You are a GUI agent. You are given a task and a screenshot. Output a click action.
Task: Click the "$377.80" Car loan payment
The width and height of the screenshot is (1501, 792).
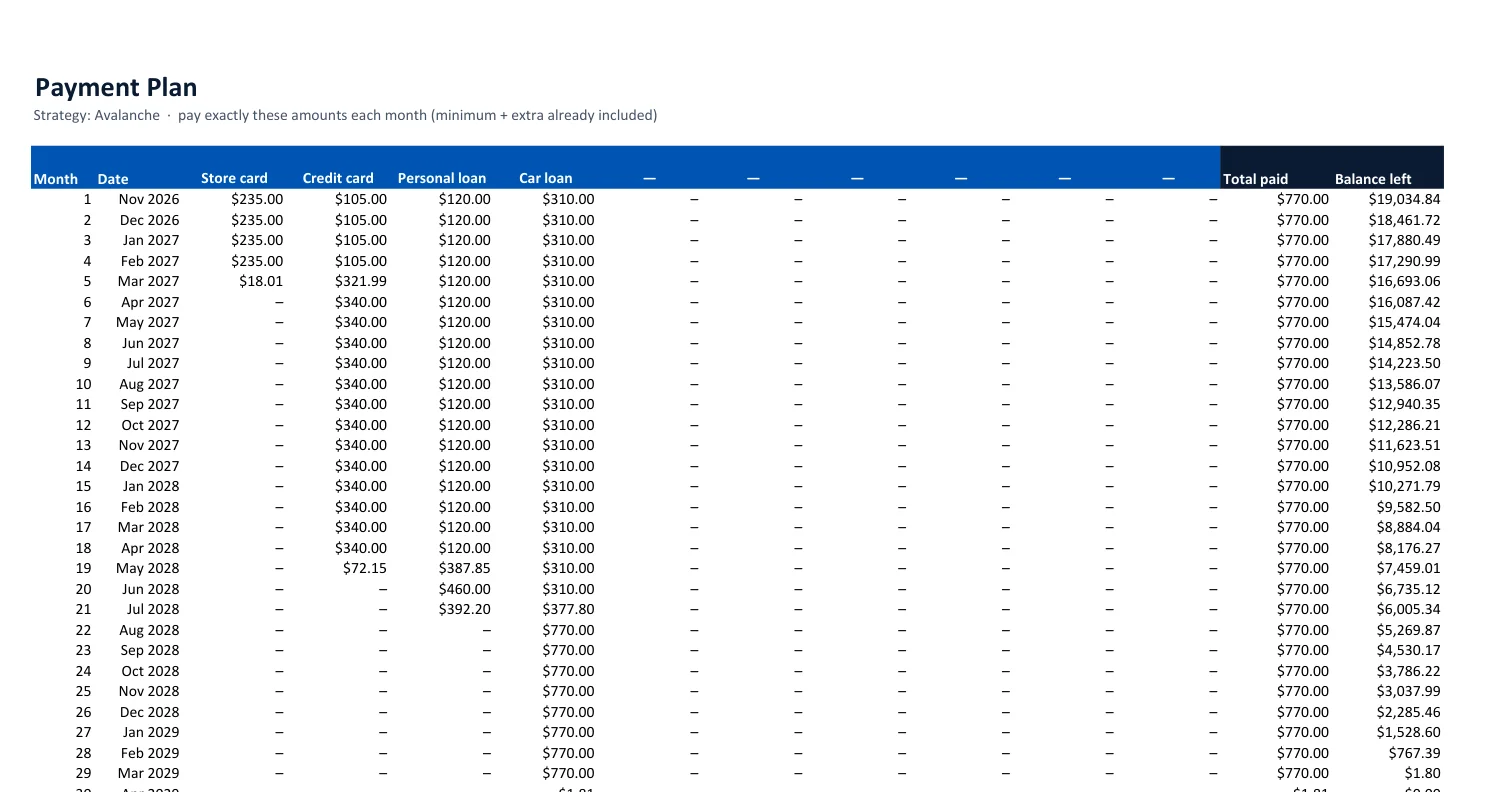coord(568,610)
